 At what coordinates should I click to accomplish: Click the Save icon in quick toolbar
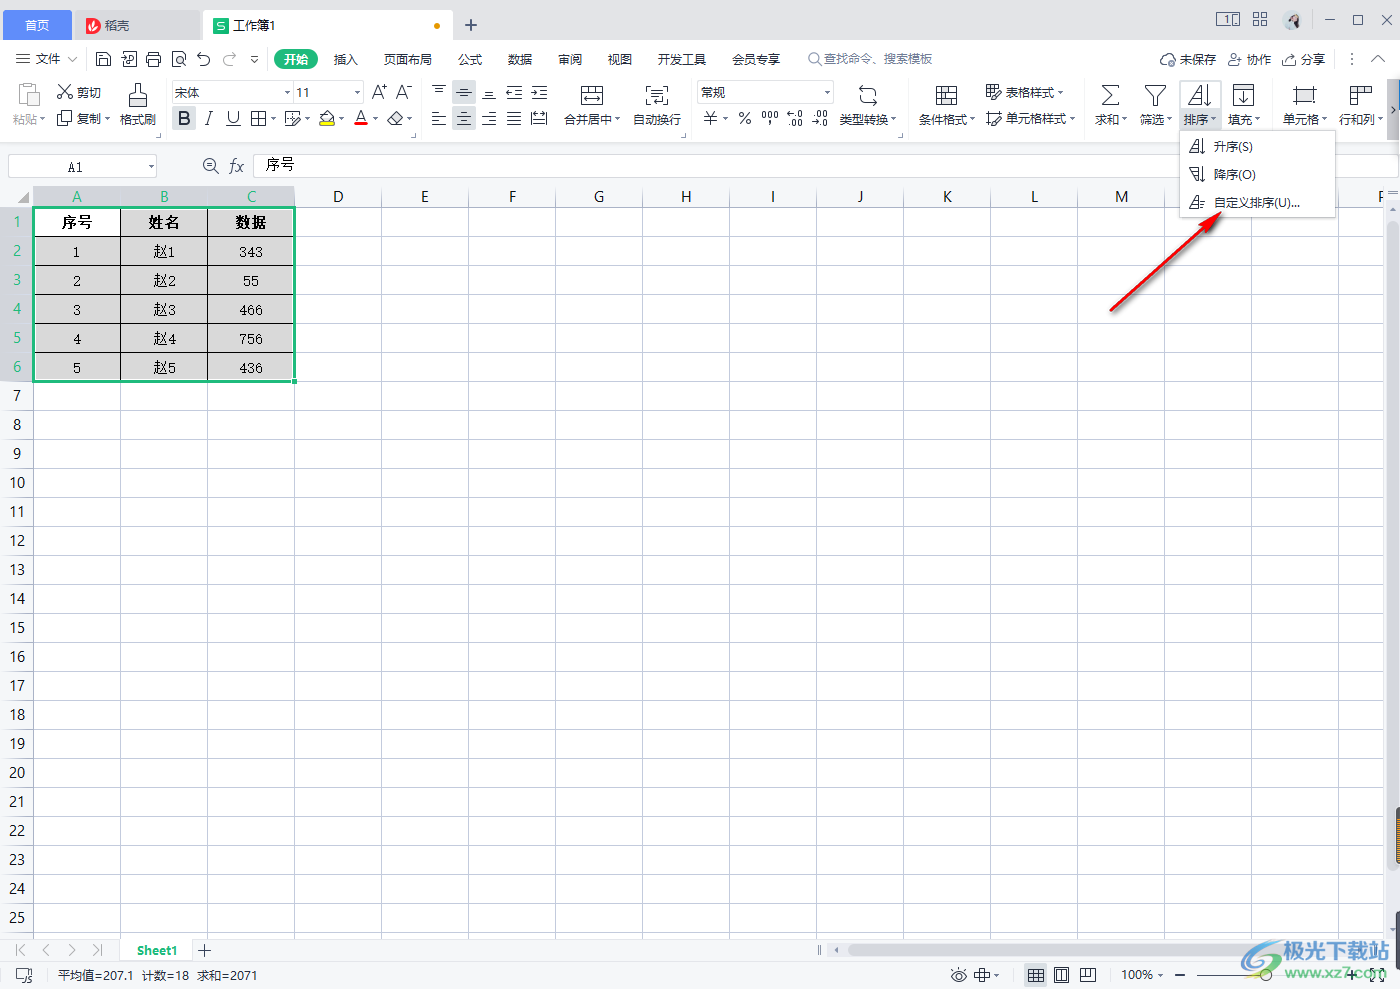point(103,60)
